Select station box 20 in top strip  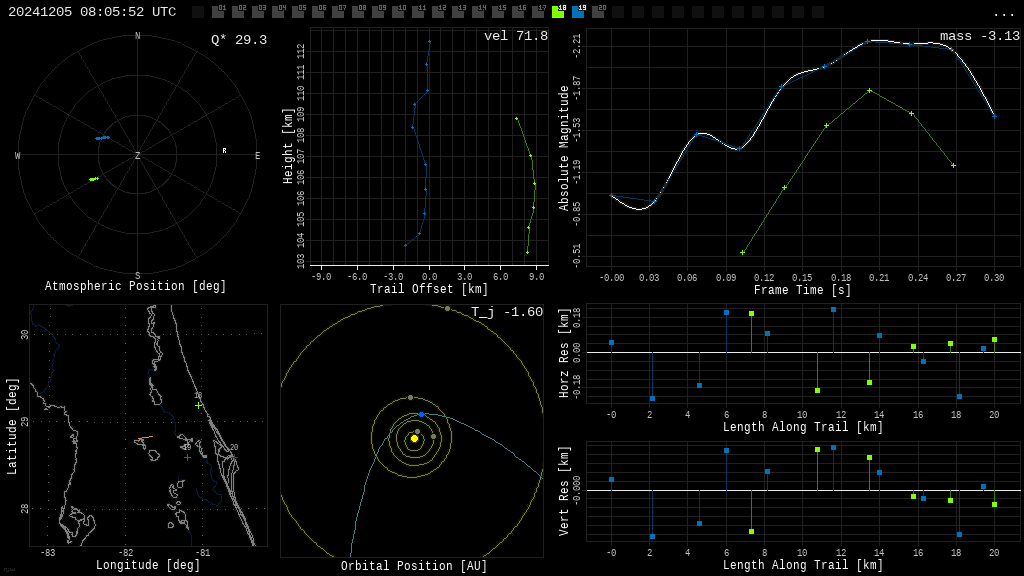click(x=598, y=12)
